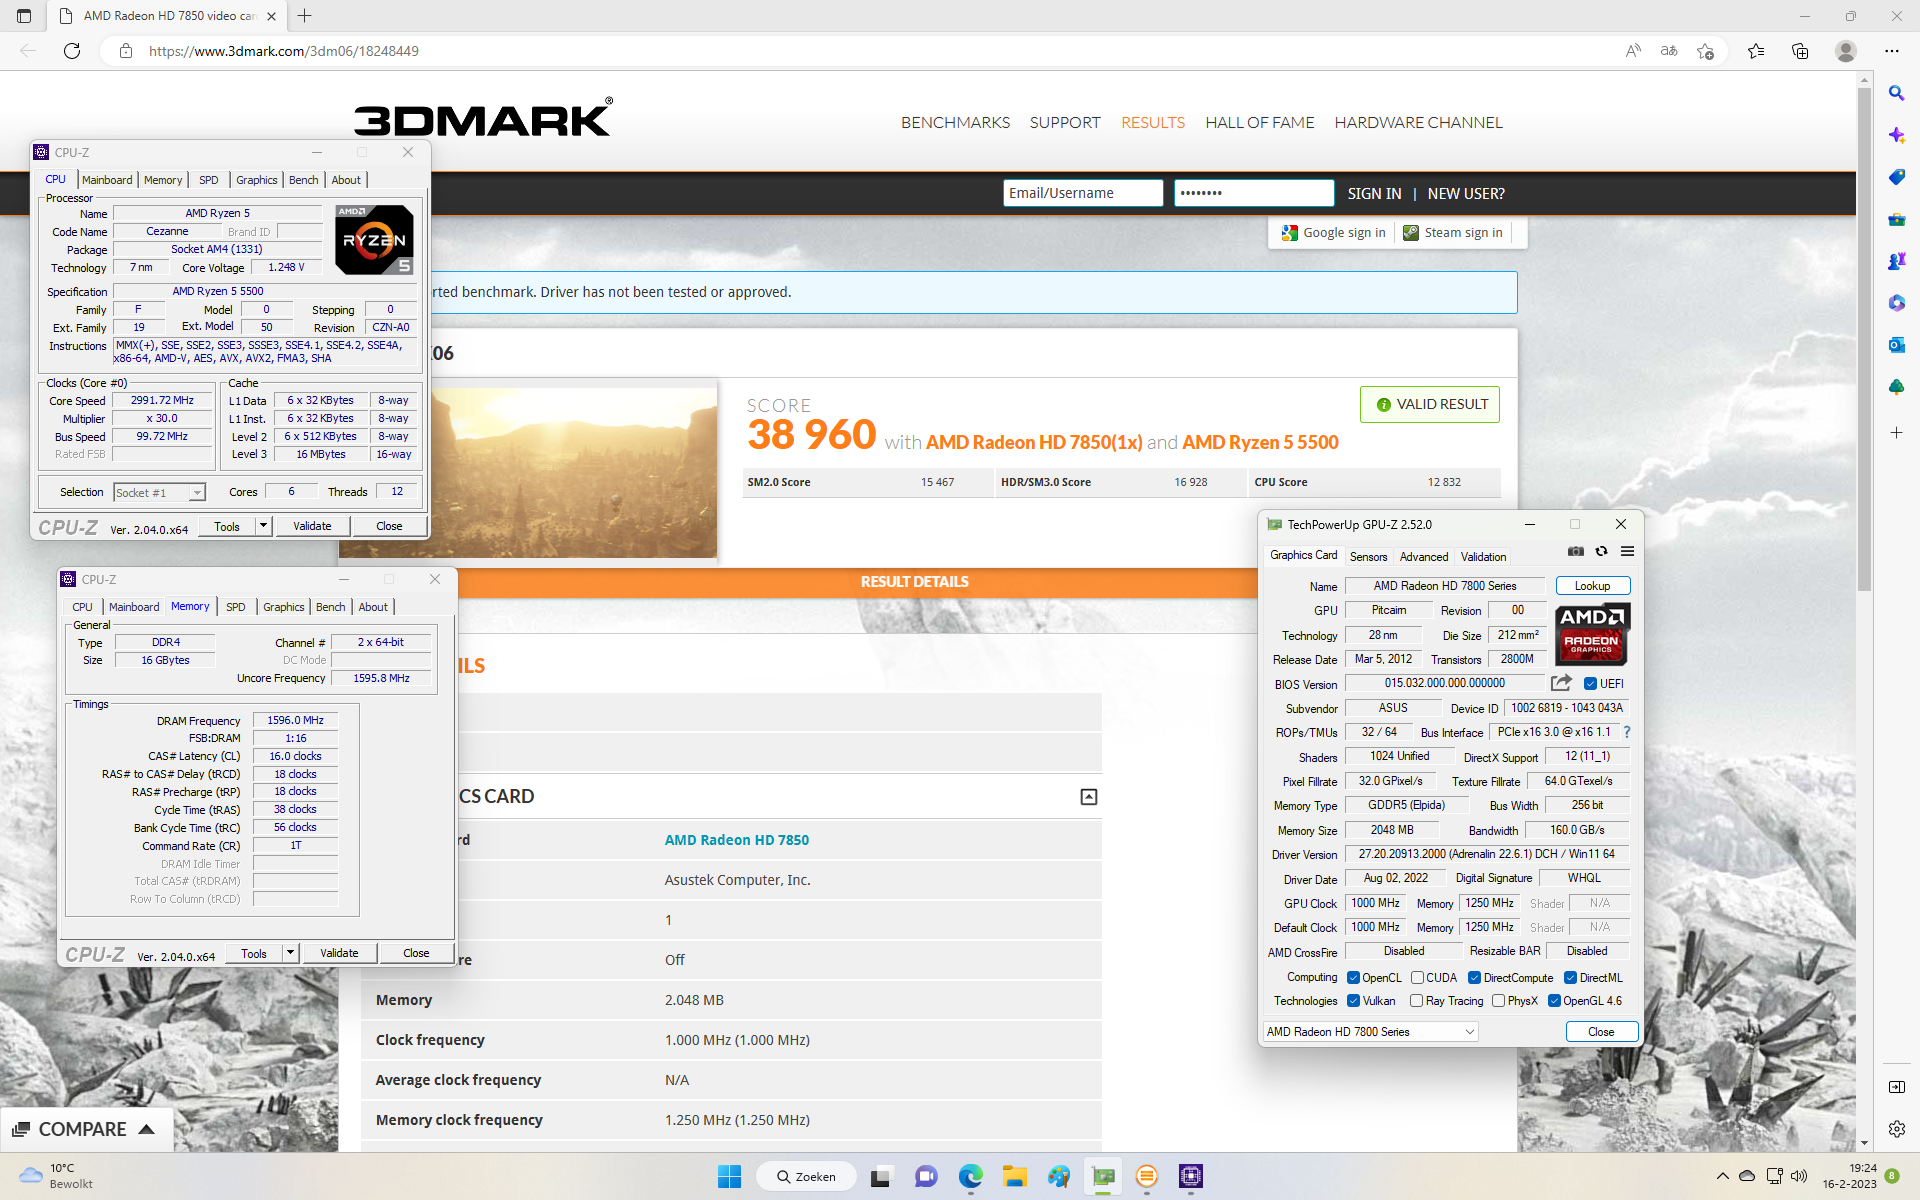Viewport: 1920px width, 1200px height.
Task: Click the Steam sign in button
Action: tap(1453, 233)
